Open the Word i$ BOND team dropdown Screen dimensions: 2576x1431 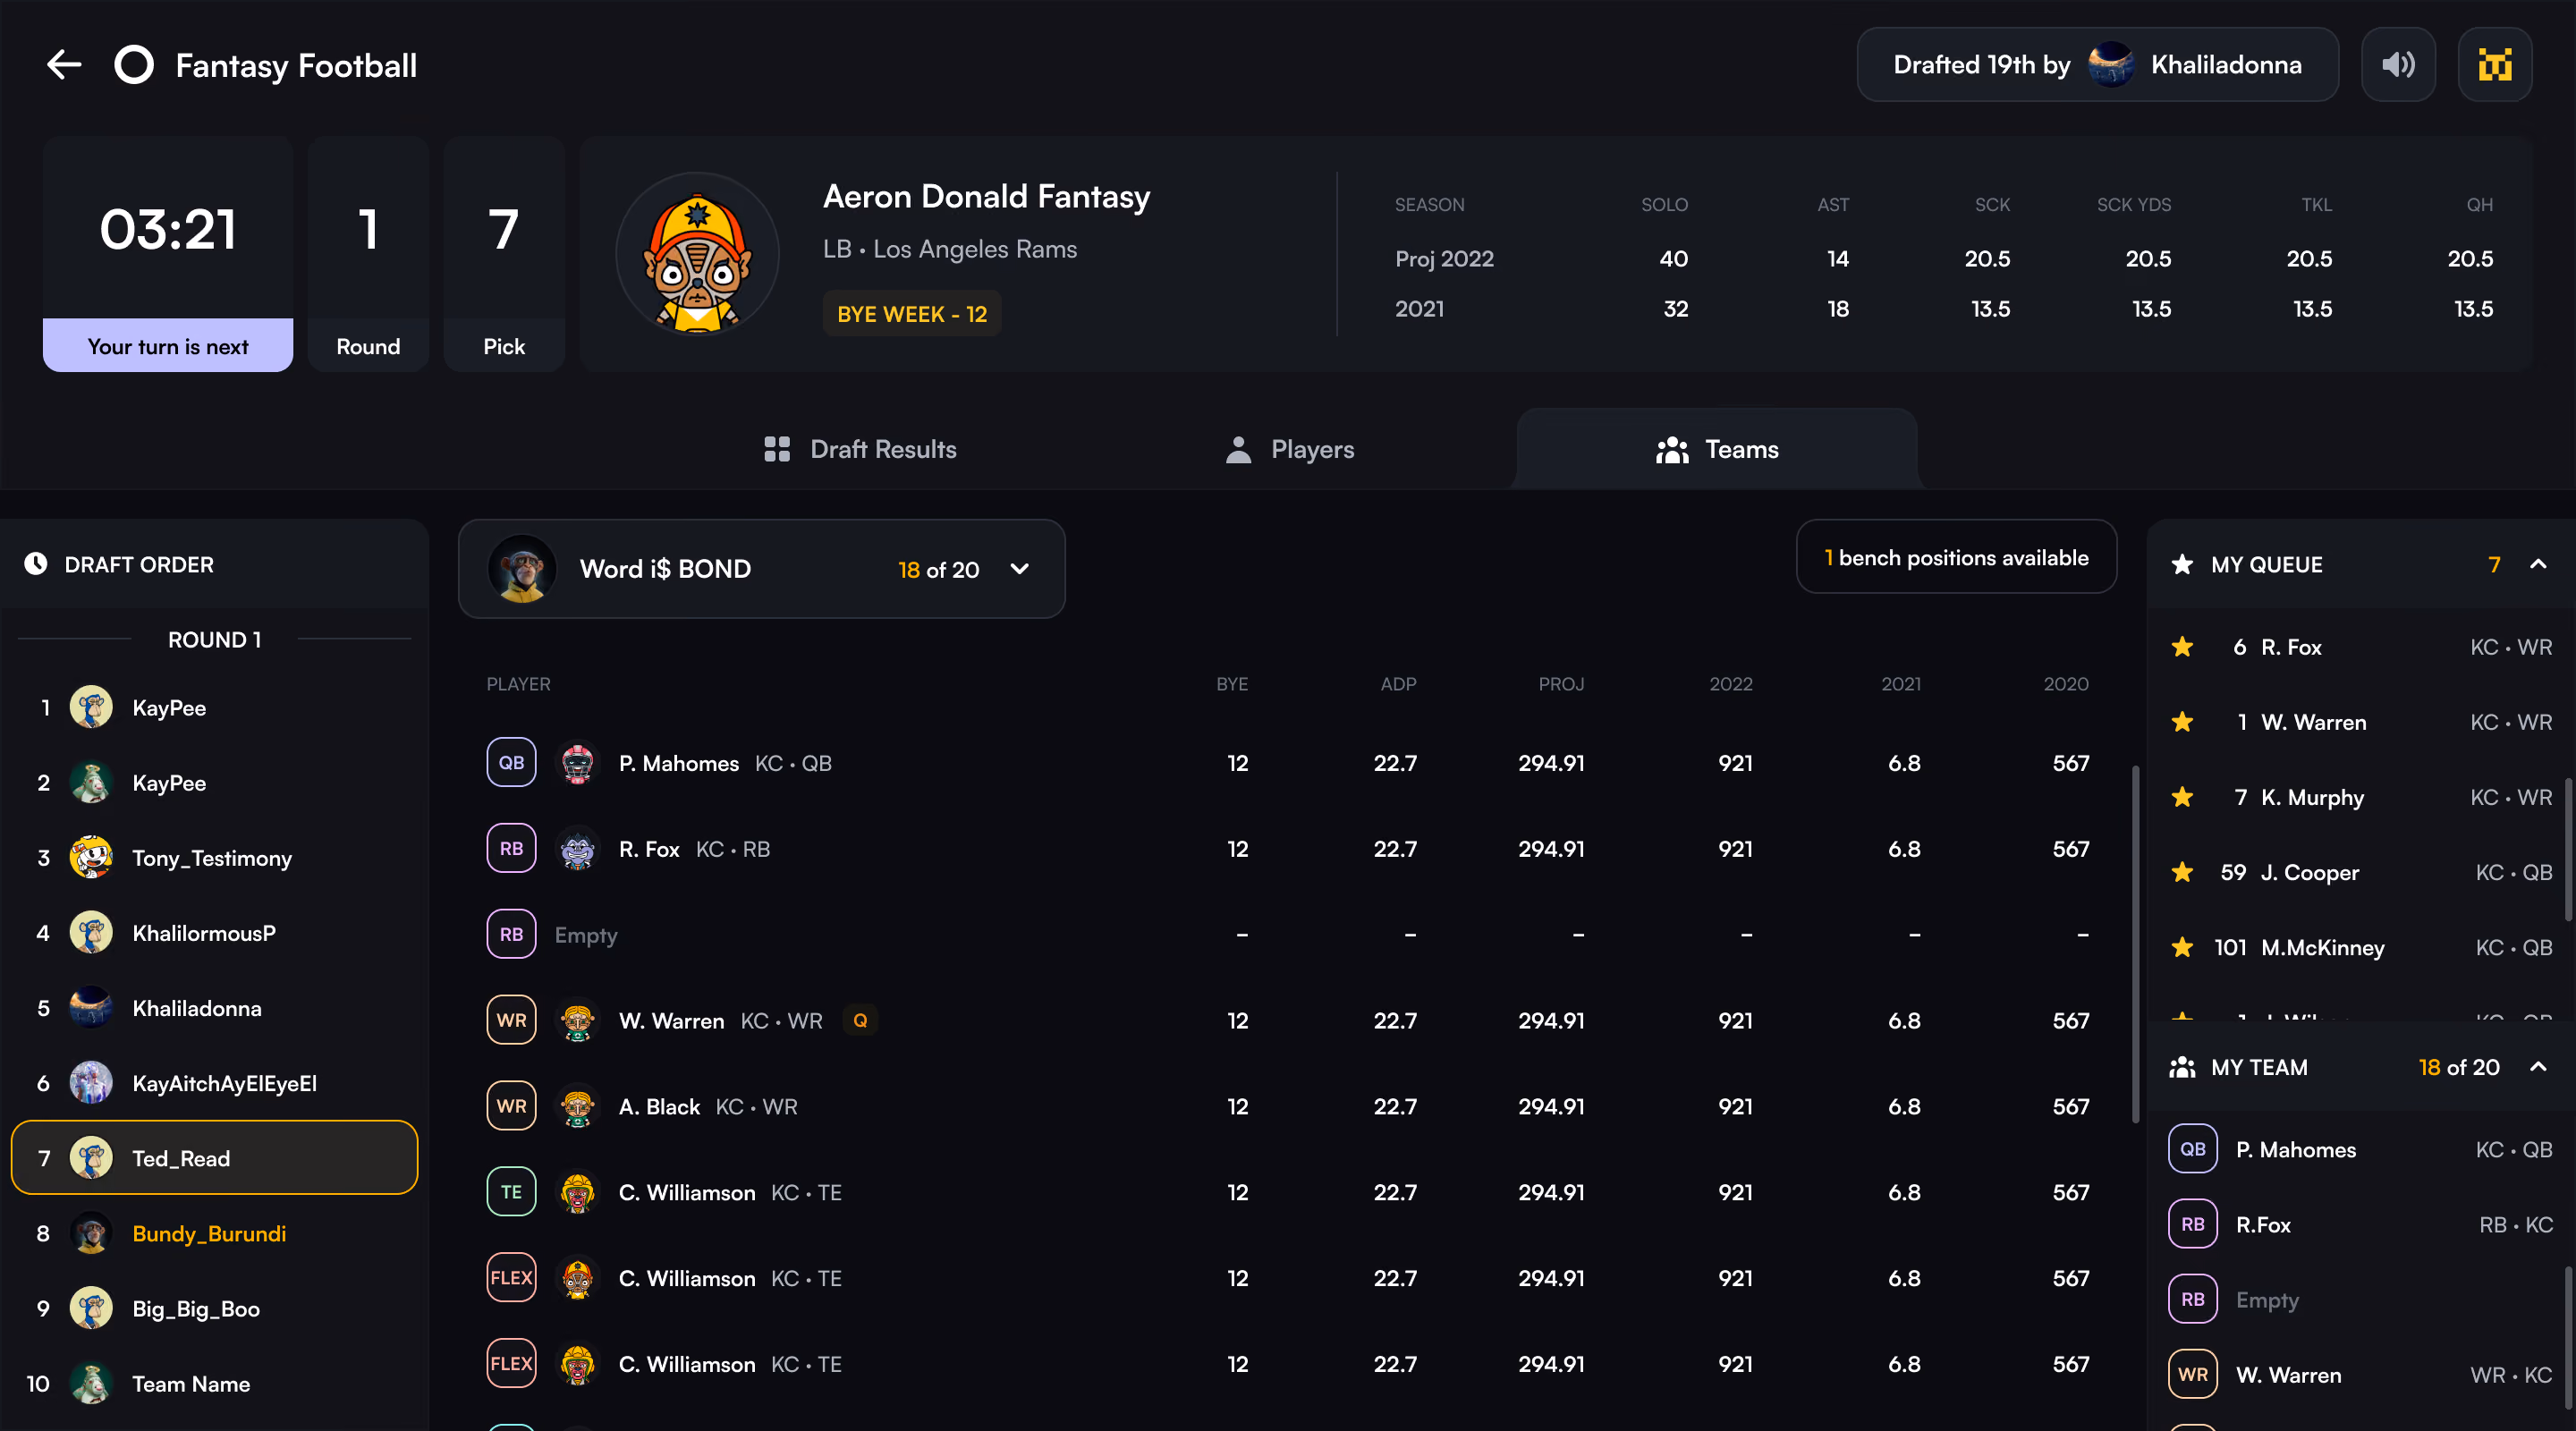pyautogui.click(x=761, y=569)
